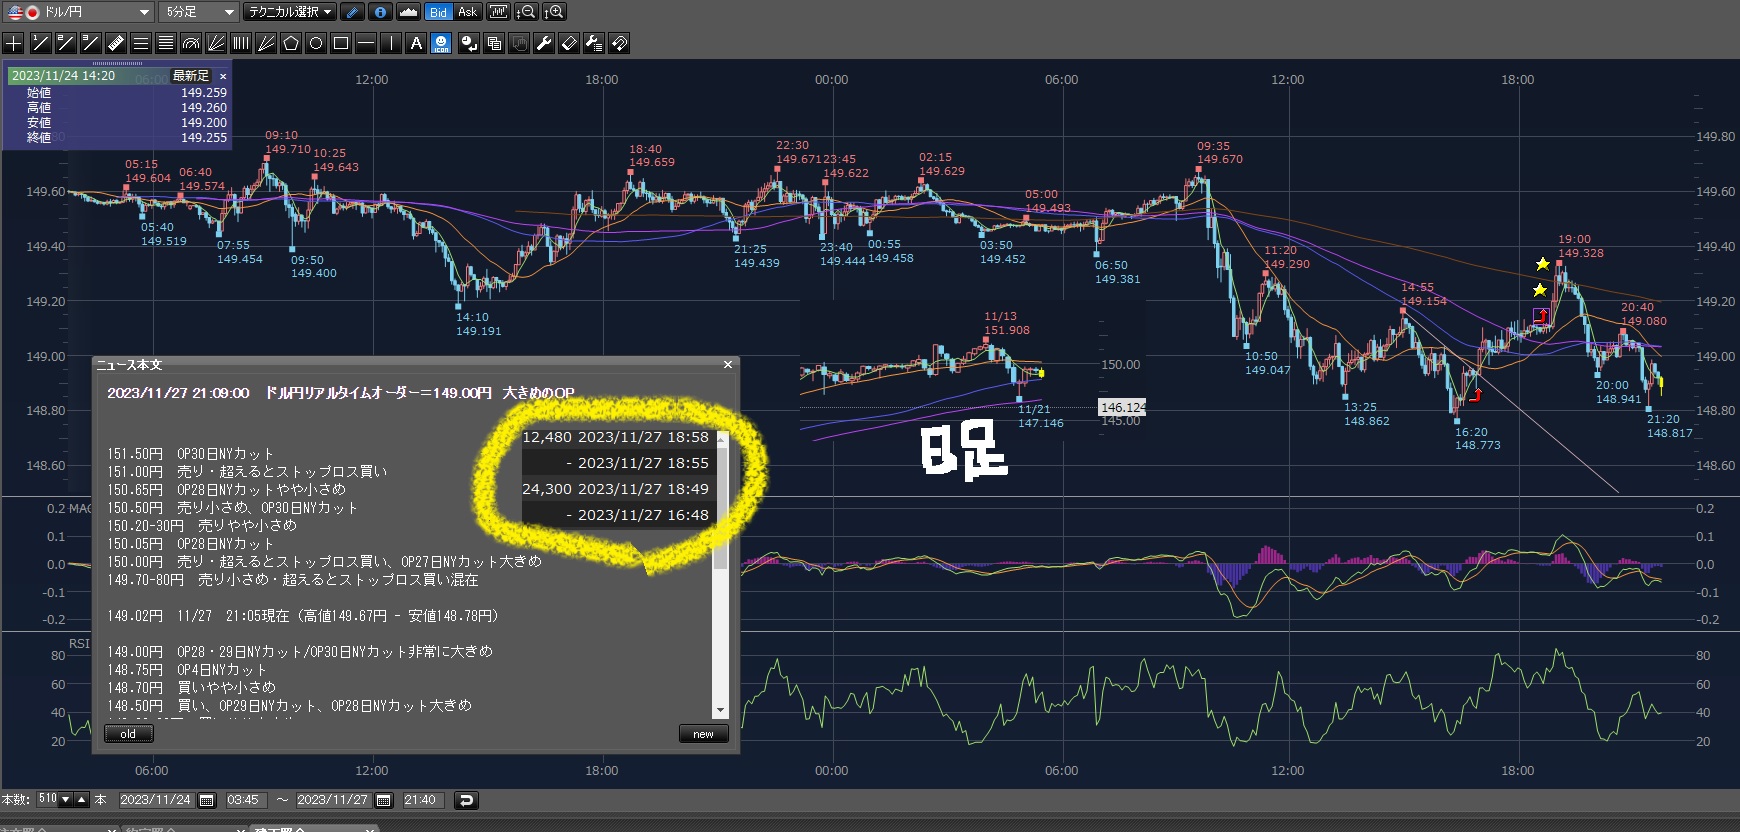
Task: Increase bar count with up arrow
Action: coord(82,799)
